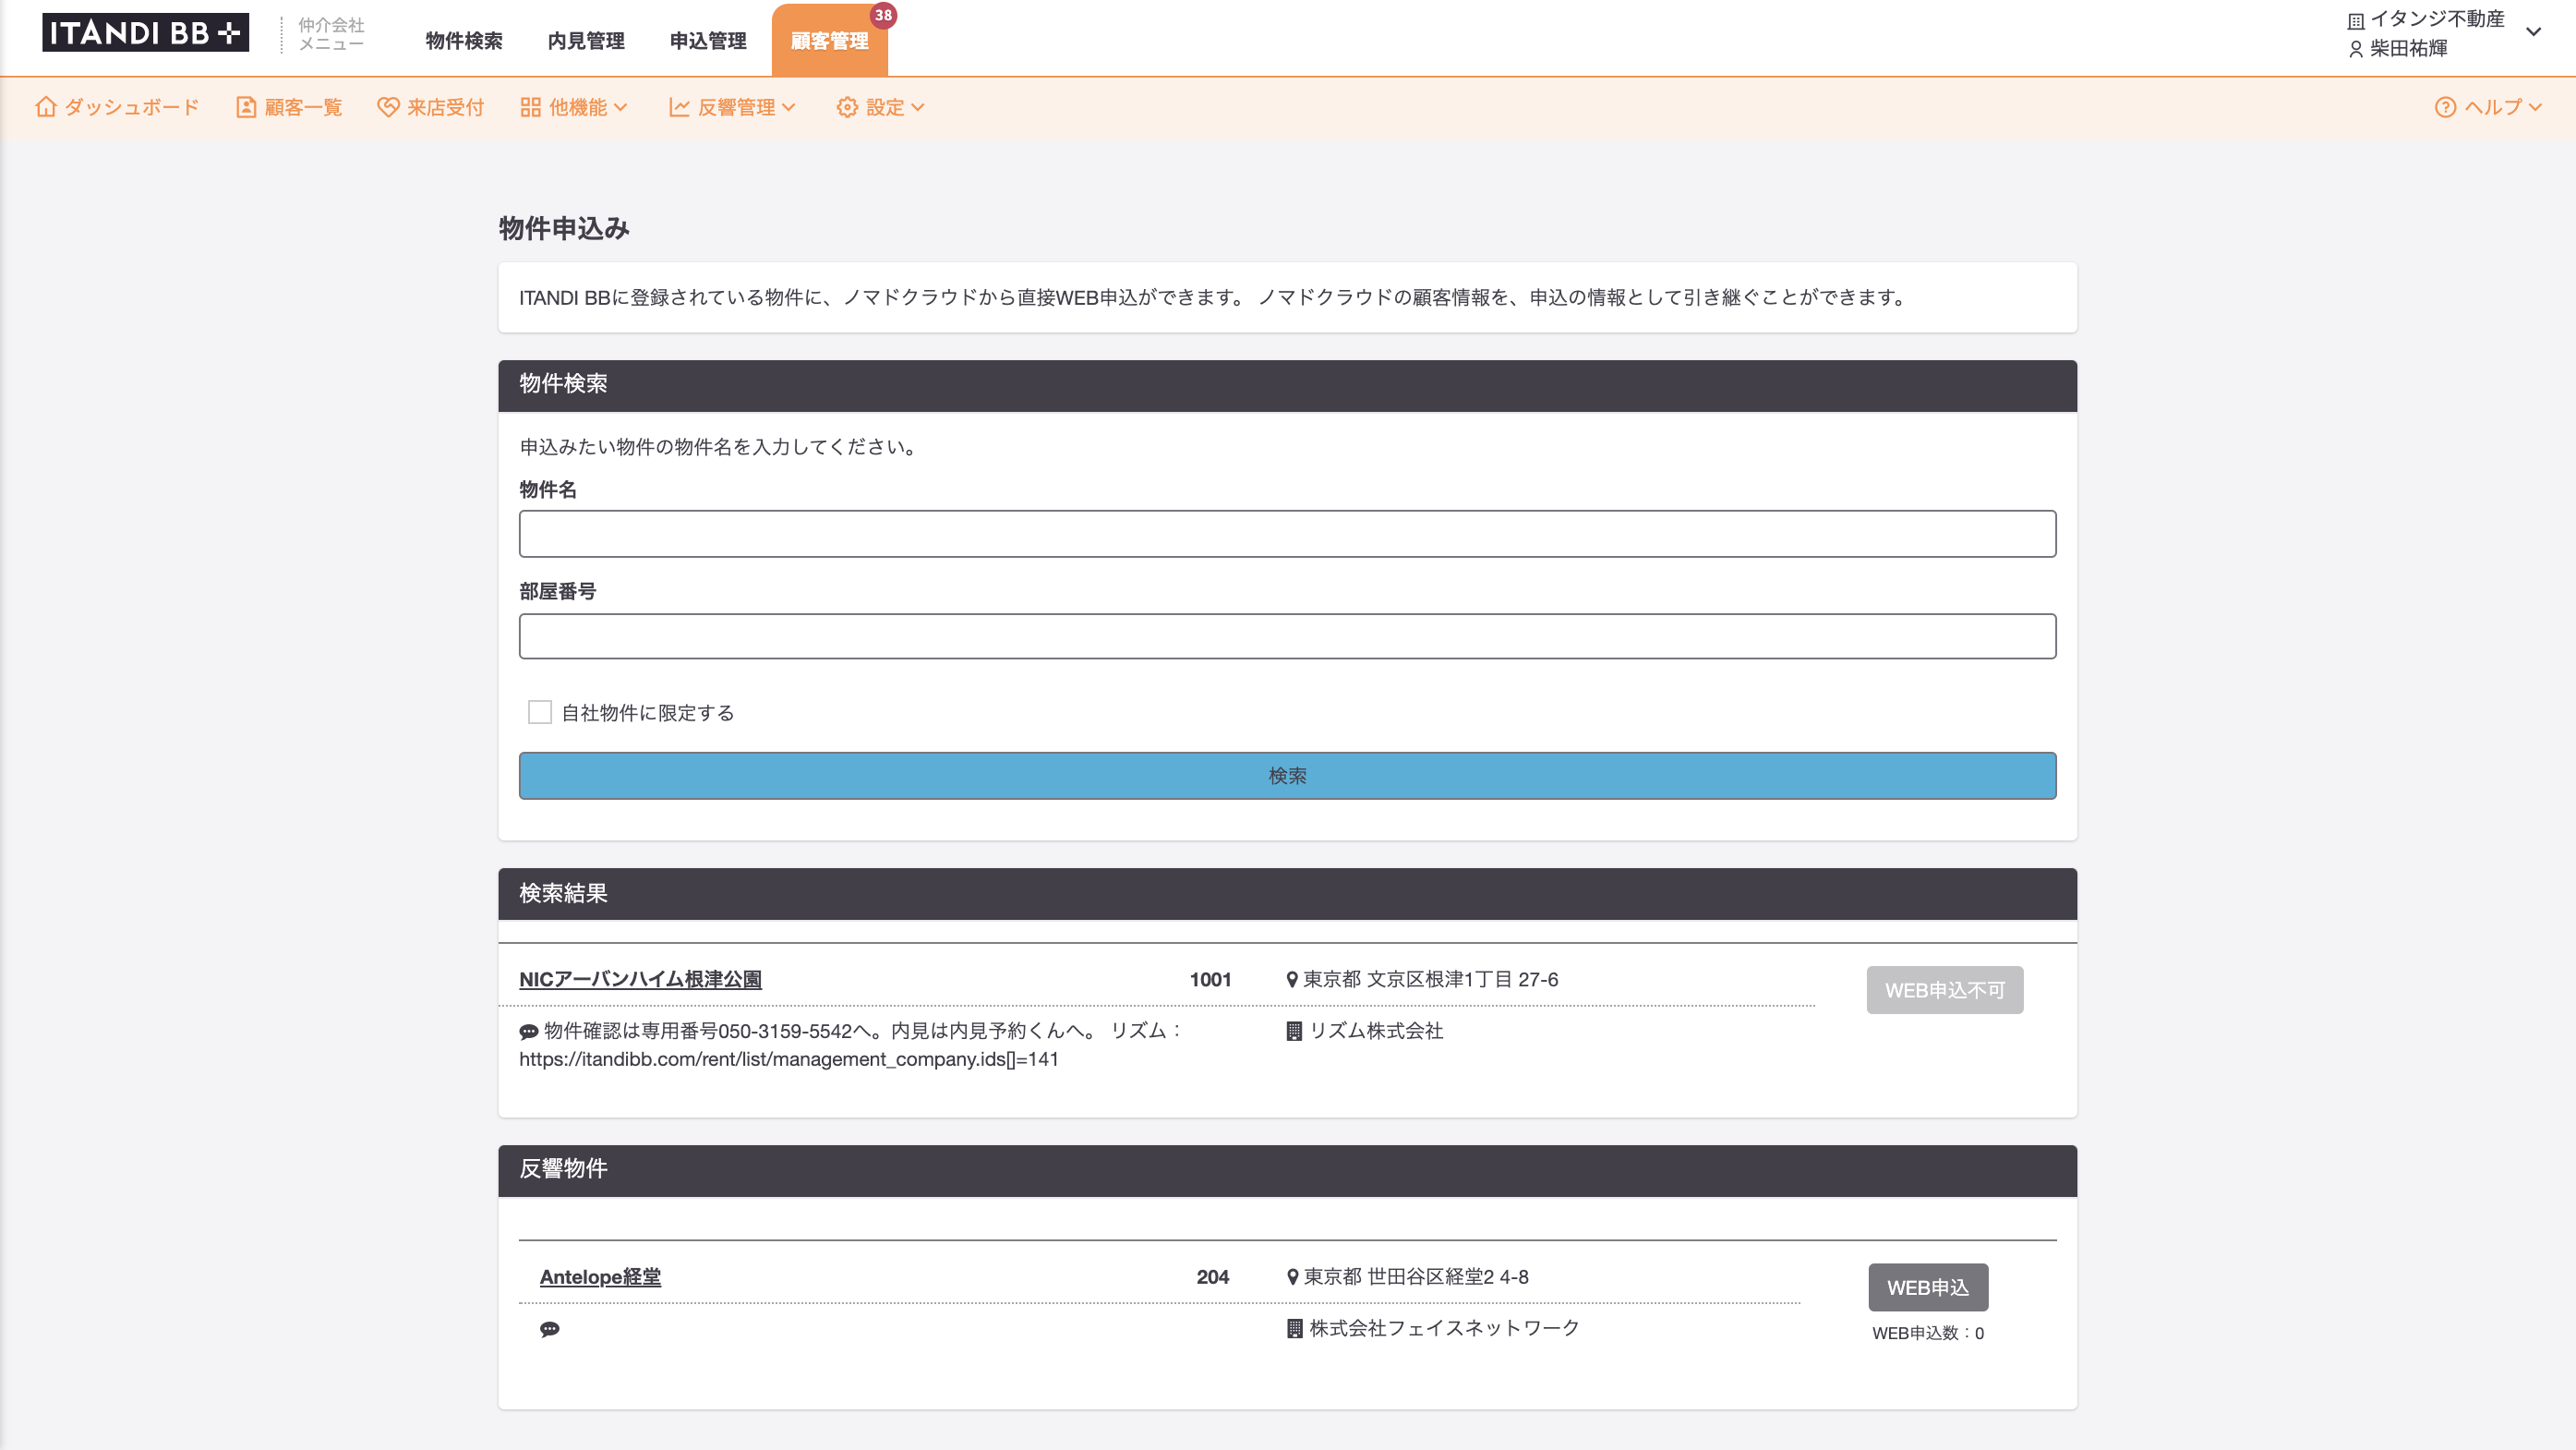Check 自社物件に限定する checkbox
Screen dimensions: 2576x1450
pyautogui.click(x=540, y=712)
